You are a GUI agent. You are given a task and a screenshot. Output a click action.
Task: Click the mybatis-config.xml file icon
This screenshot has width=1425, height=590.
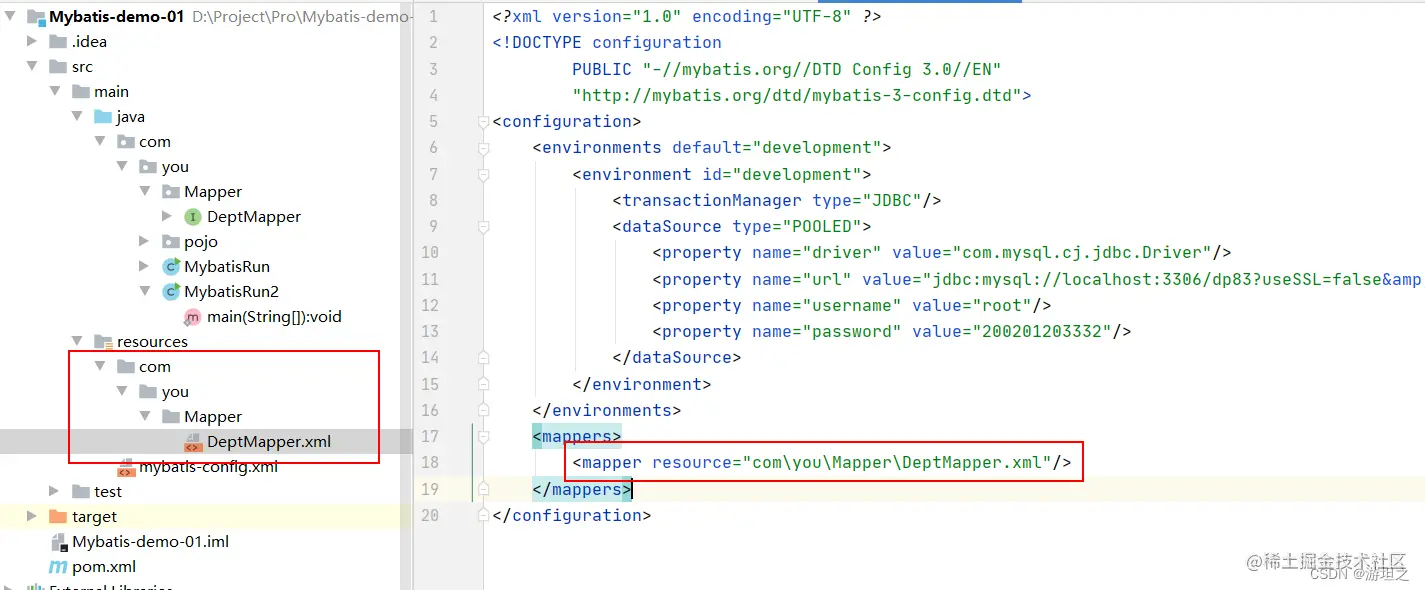click(x=126, y=468)
